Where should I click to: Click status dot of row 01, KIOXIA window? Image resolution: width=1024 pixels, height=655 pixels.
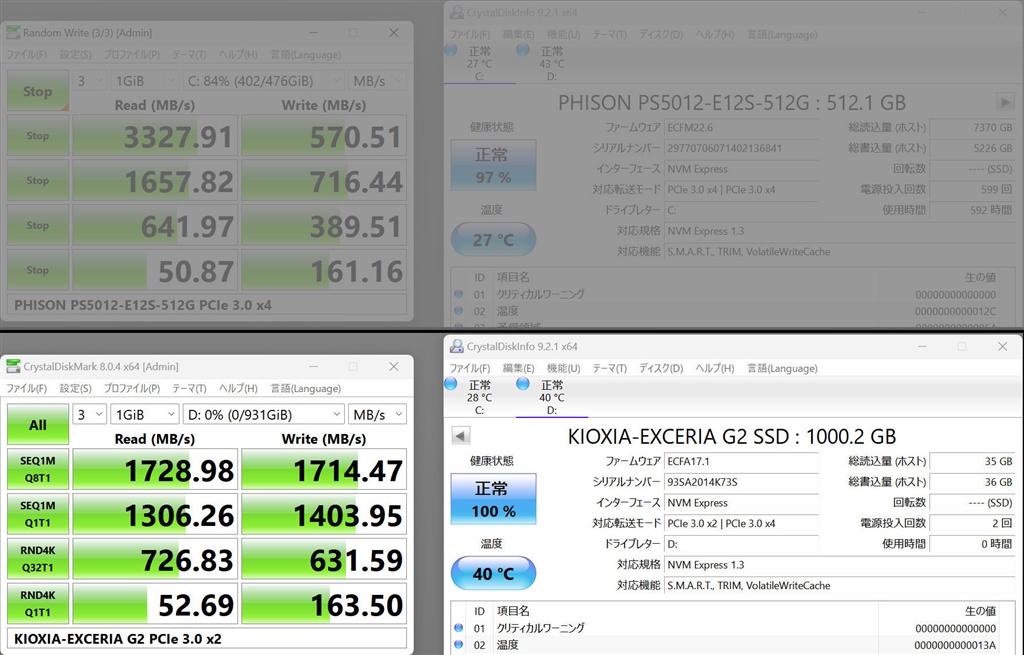pyautogui.click(x=458, y=628)
